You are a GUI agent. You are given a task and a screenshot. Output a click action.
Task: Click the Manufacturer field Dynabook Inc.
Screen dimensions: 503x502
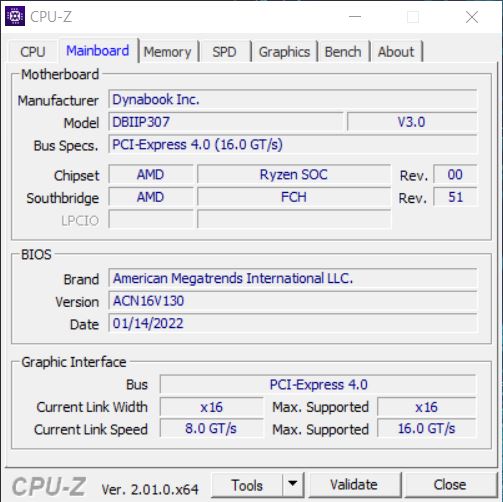293,99
